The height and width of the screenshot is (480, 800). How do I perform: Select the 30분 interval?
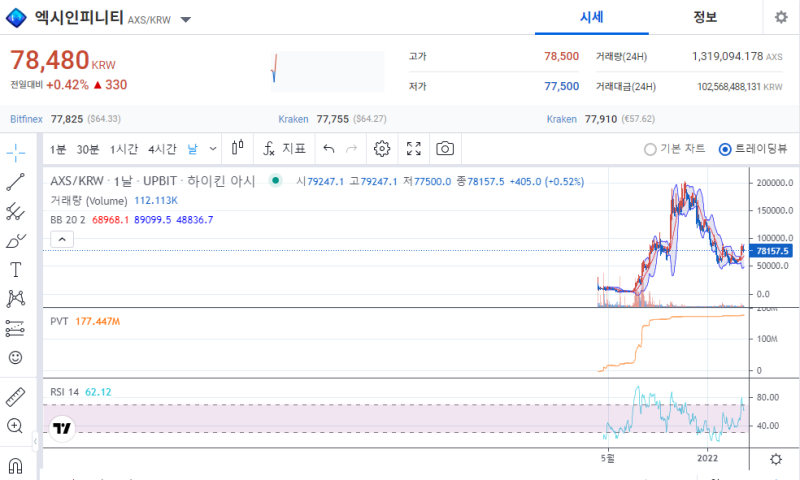pos(88,149)
